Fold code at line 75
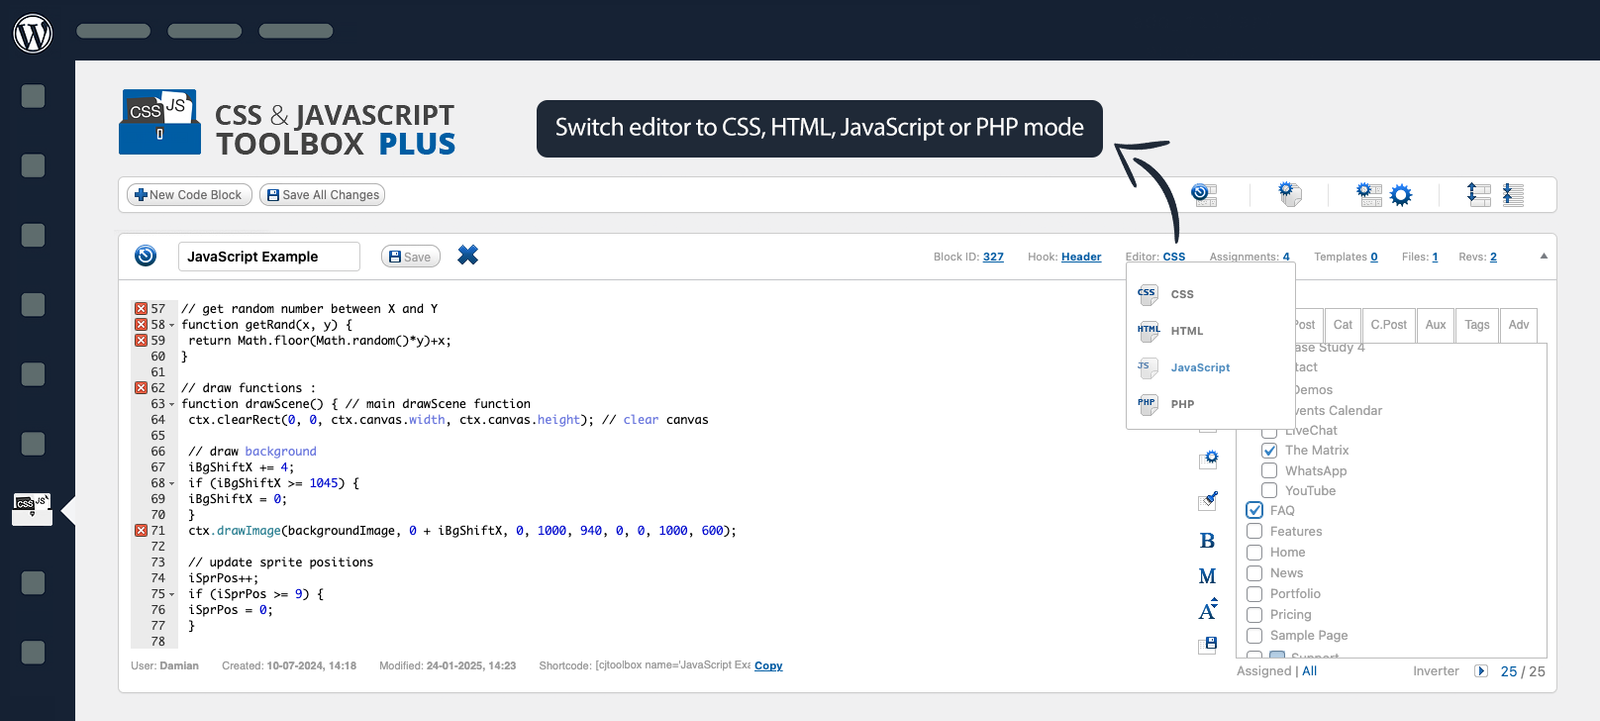Viewport: 1600px width, 721px height. click(172, 595)
